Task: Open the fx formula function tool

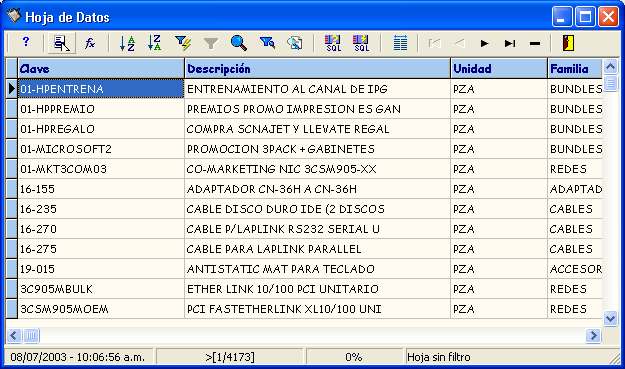Action: point(90,43)
